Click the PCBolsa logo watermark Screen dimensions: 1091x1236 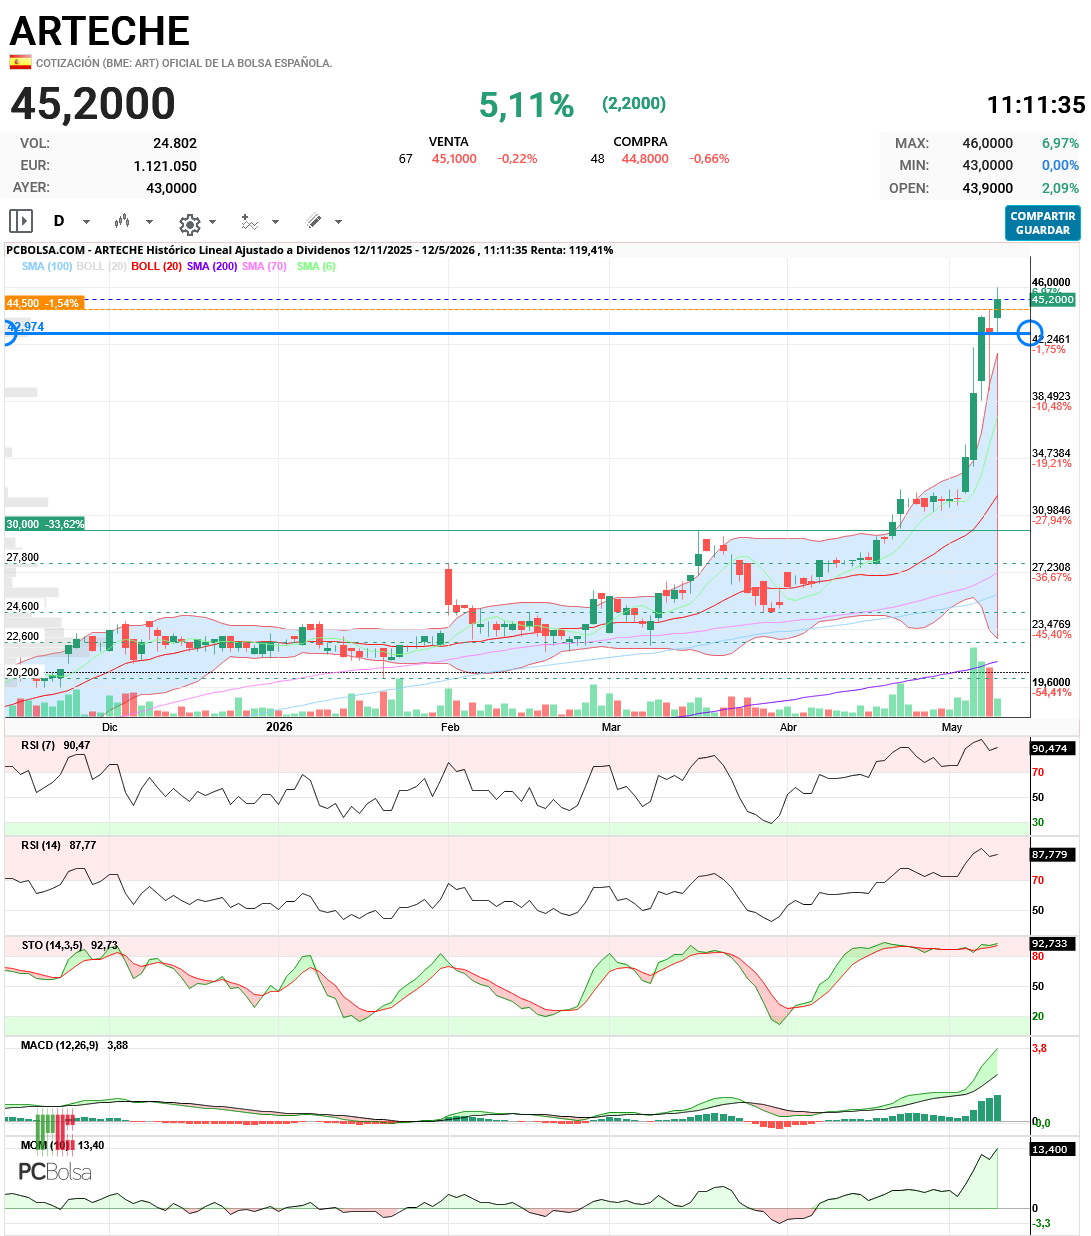(55, 1171)
